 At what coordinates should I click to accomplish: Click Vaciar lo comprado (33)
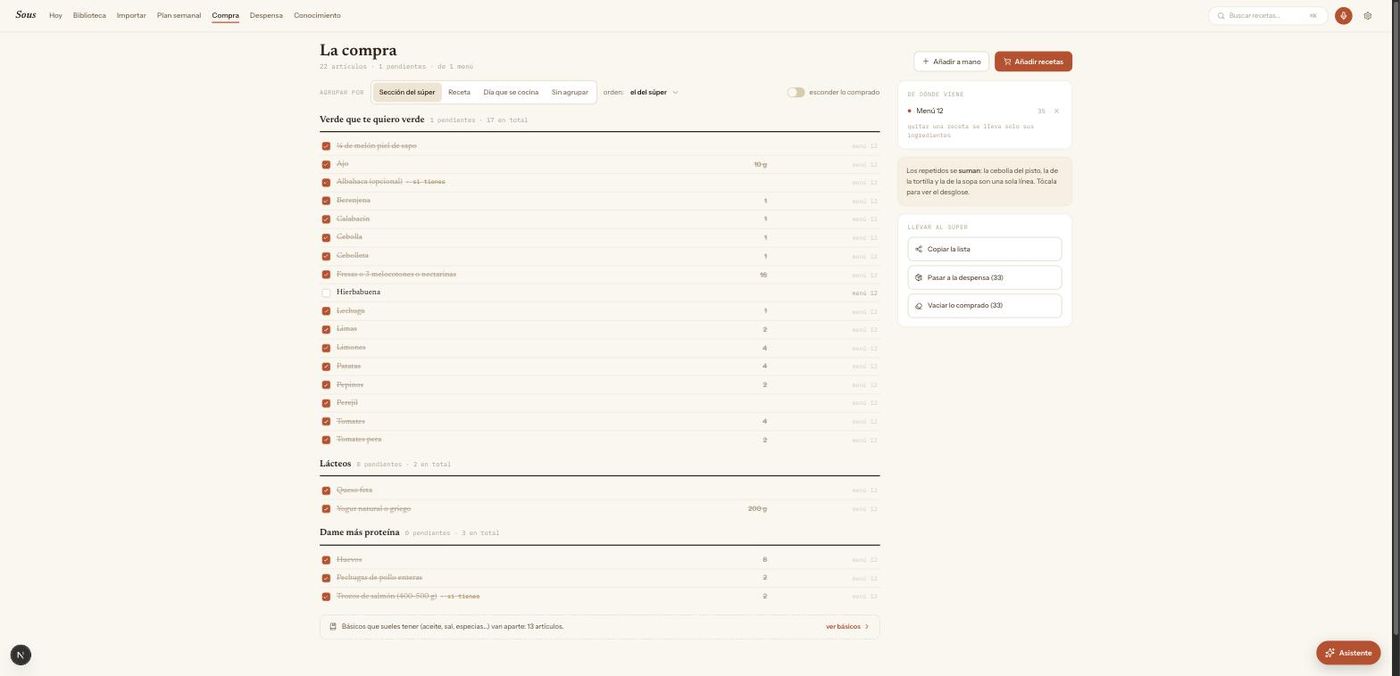click(985, 305)
